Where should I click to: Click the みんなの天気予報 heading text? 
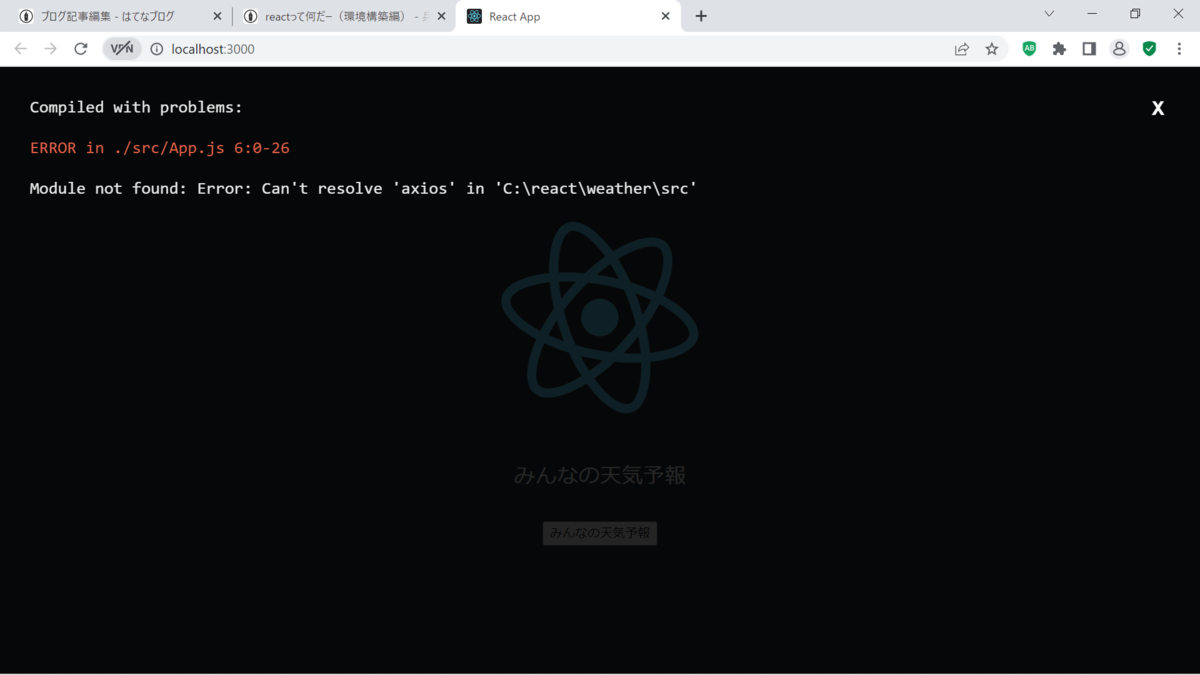point(600,475)
